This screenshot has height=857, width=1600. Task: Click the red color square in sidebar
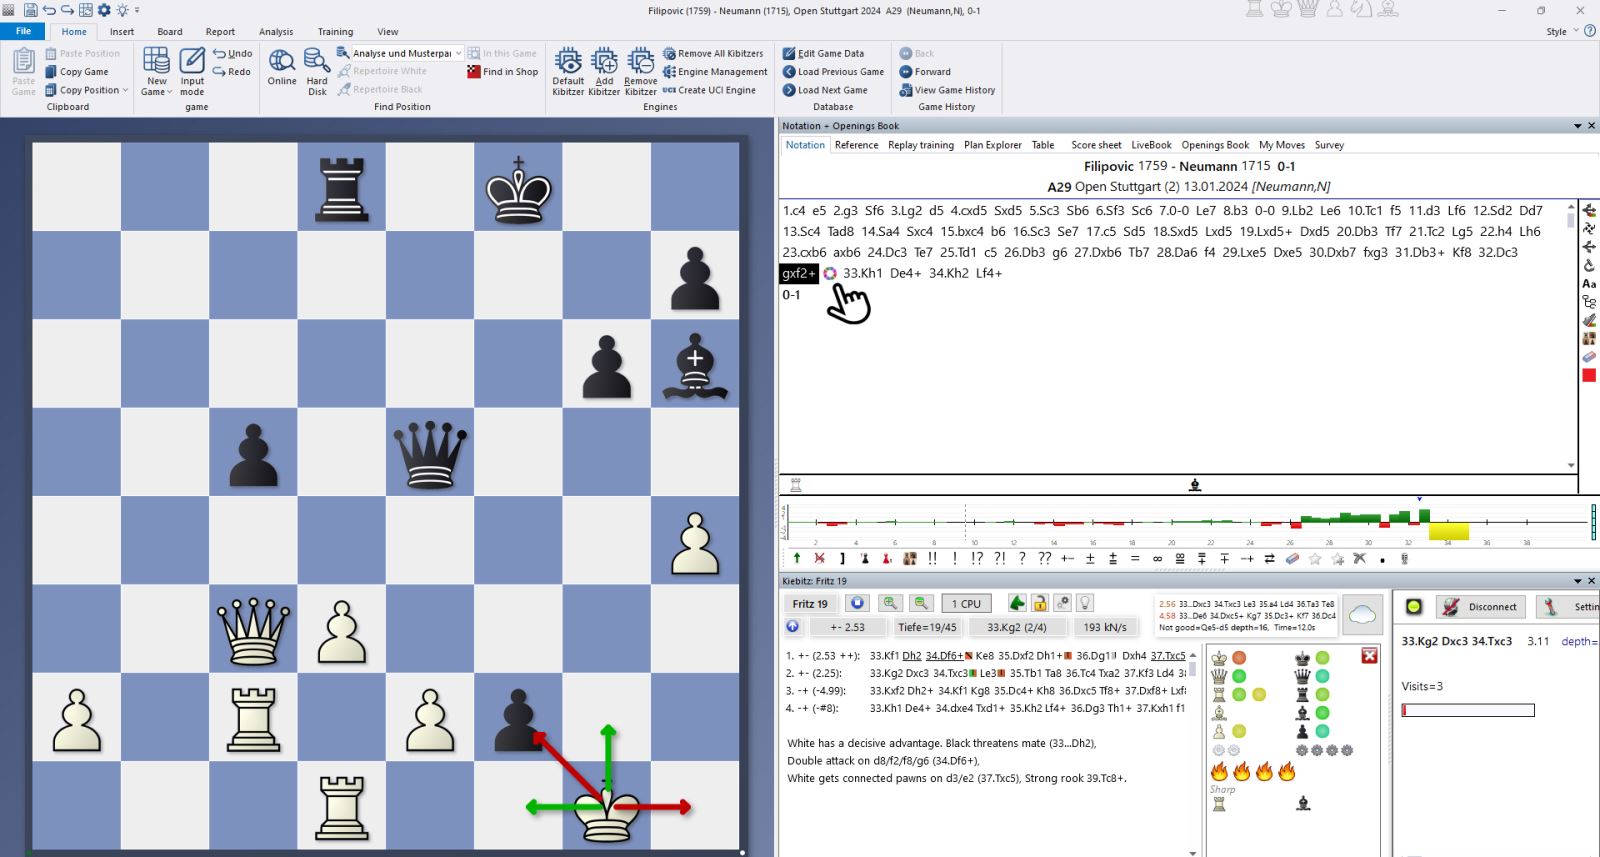pos(1589,376)
